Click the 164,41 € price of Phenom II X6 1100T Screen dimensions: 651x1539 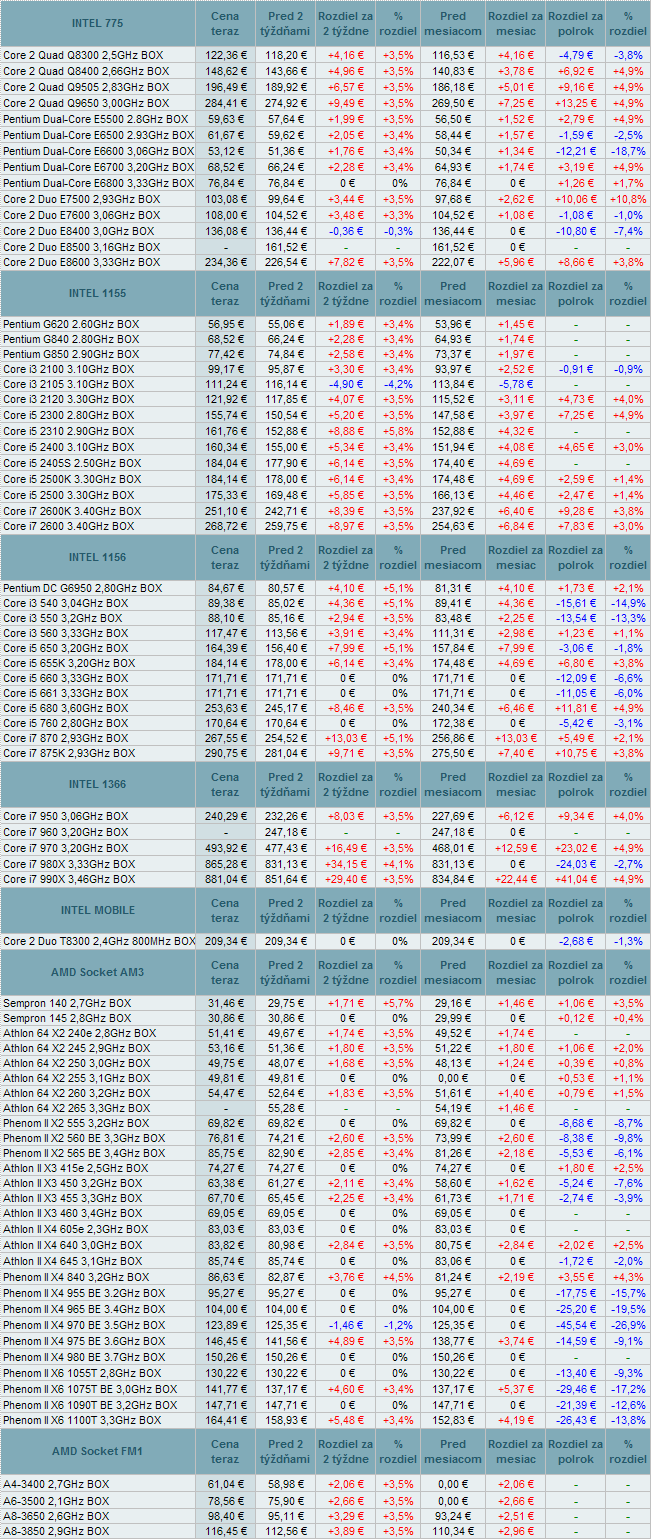click(x=225, y=1421)
